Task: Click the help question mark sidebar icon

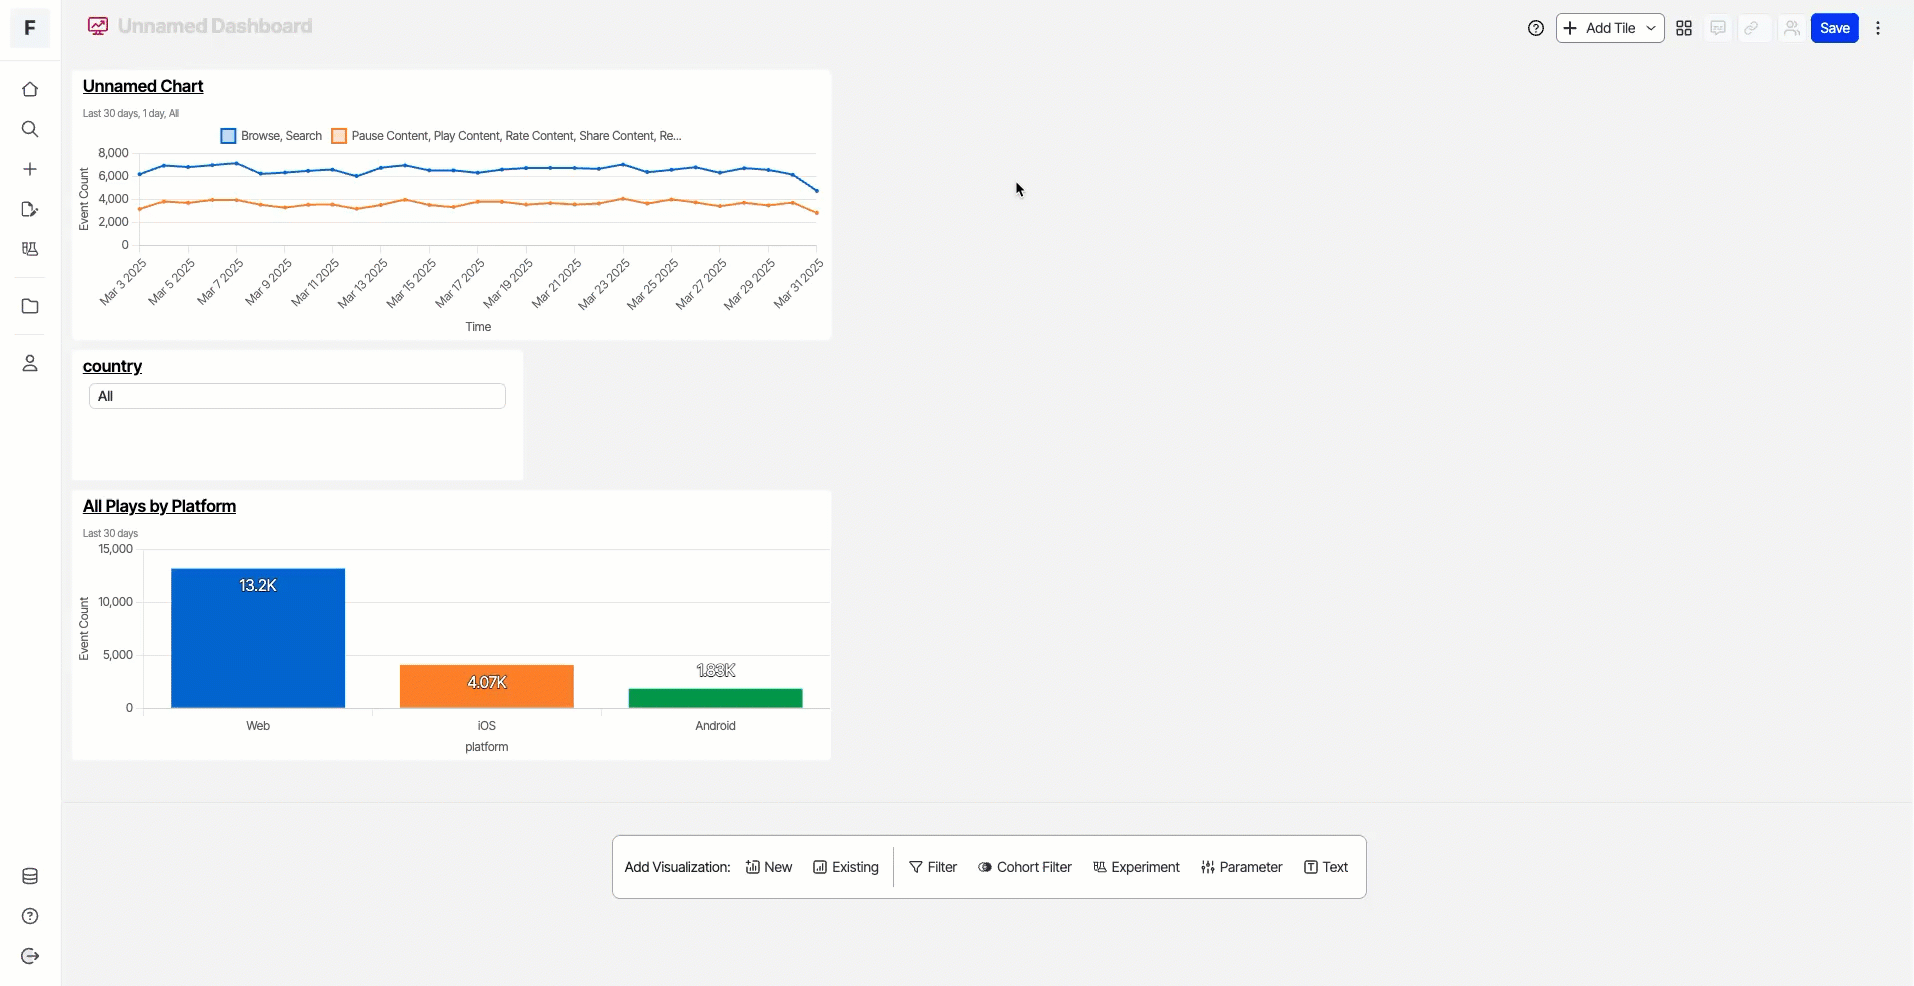Action: [30, 916]
